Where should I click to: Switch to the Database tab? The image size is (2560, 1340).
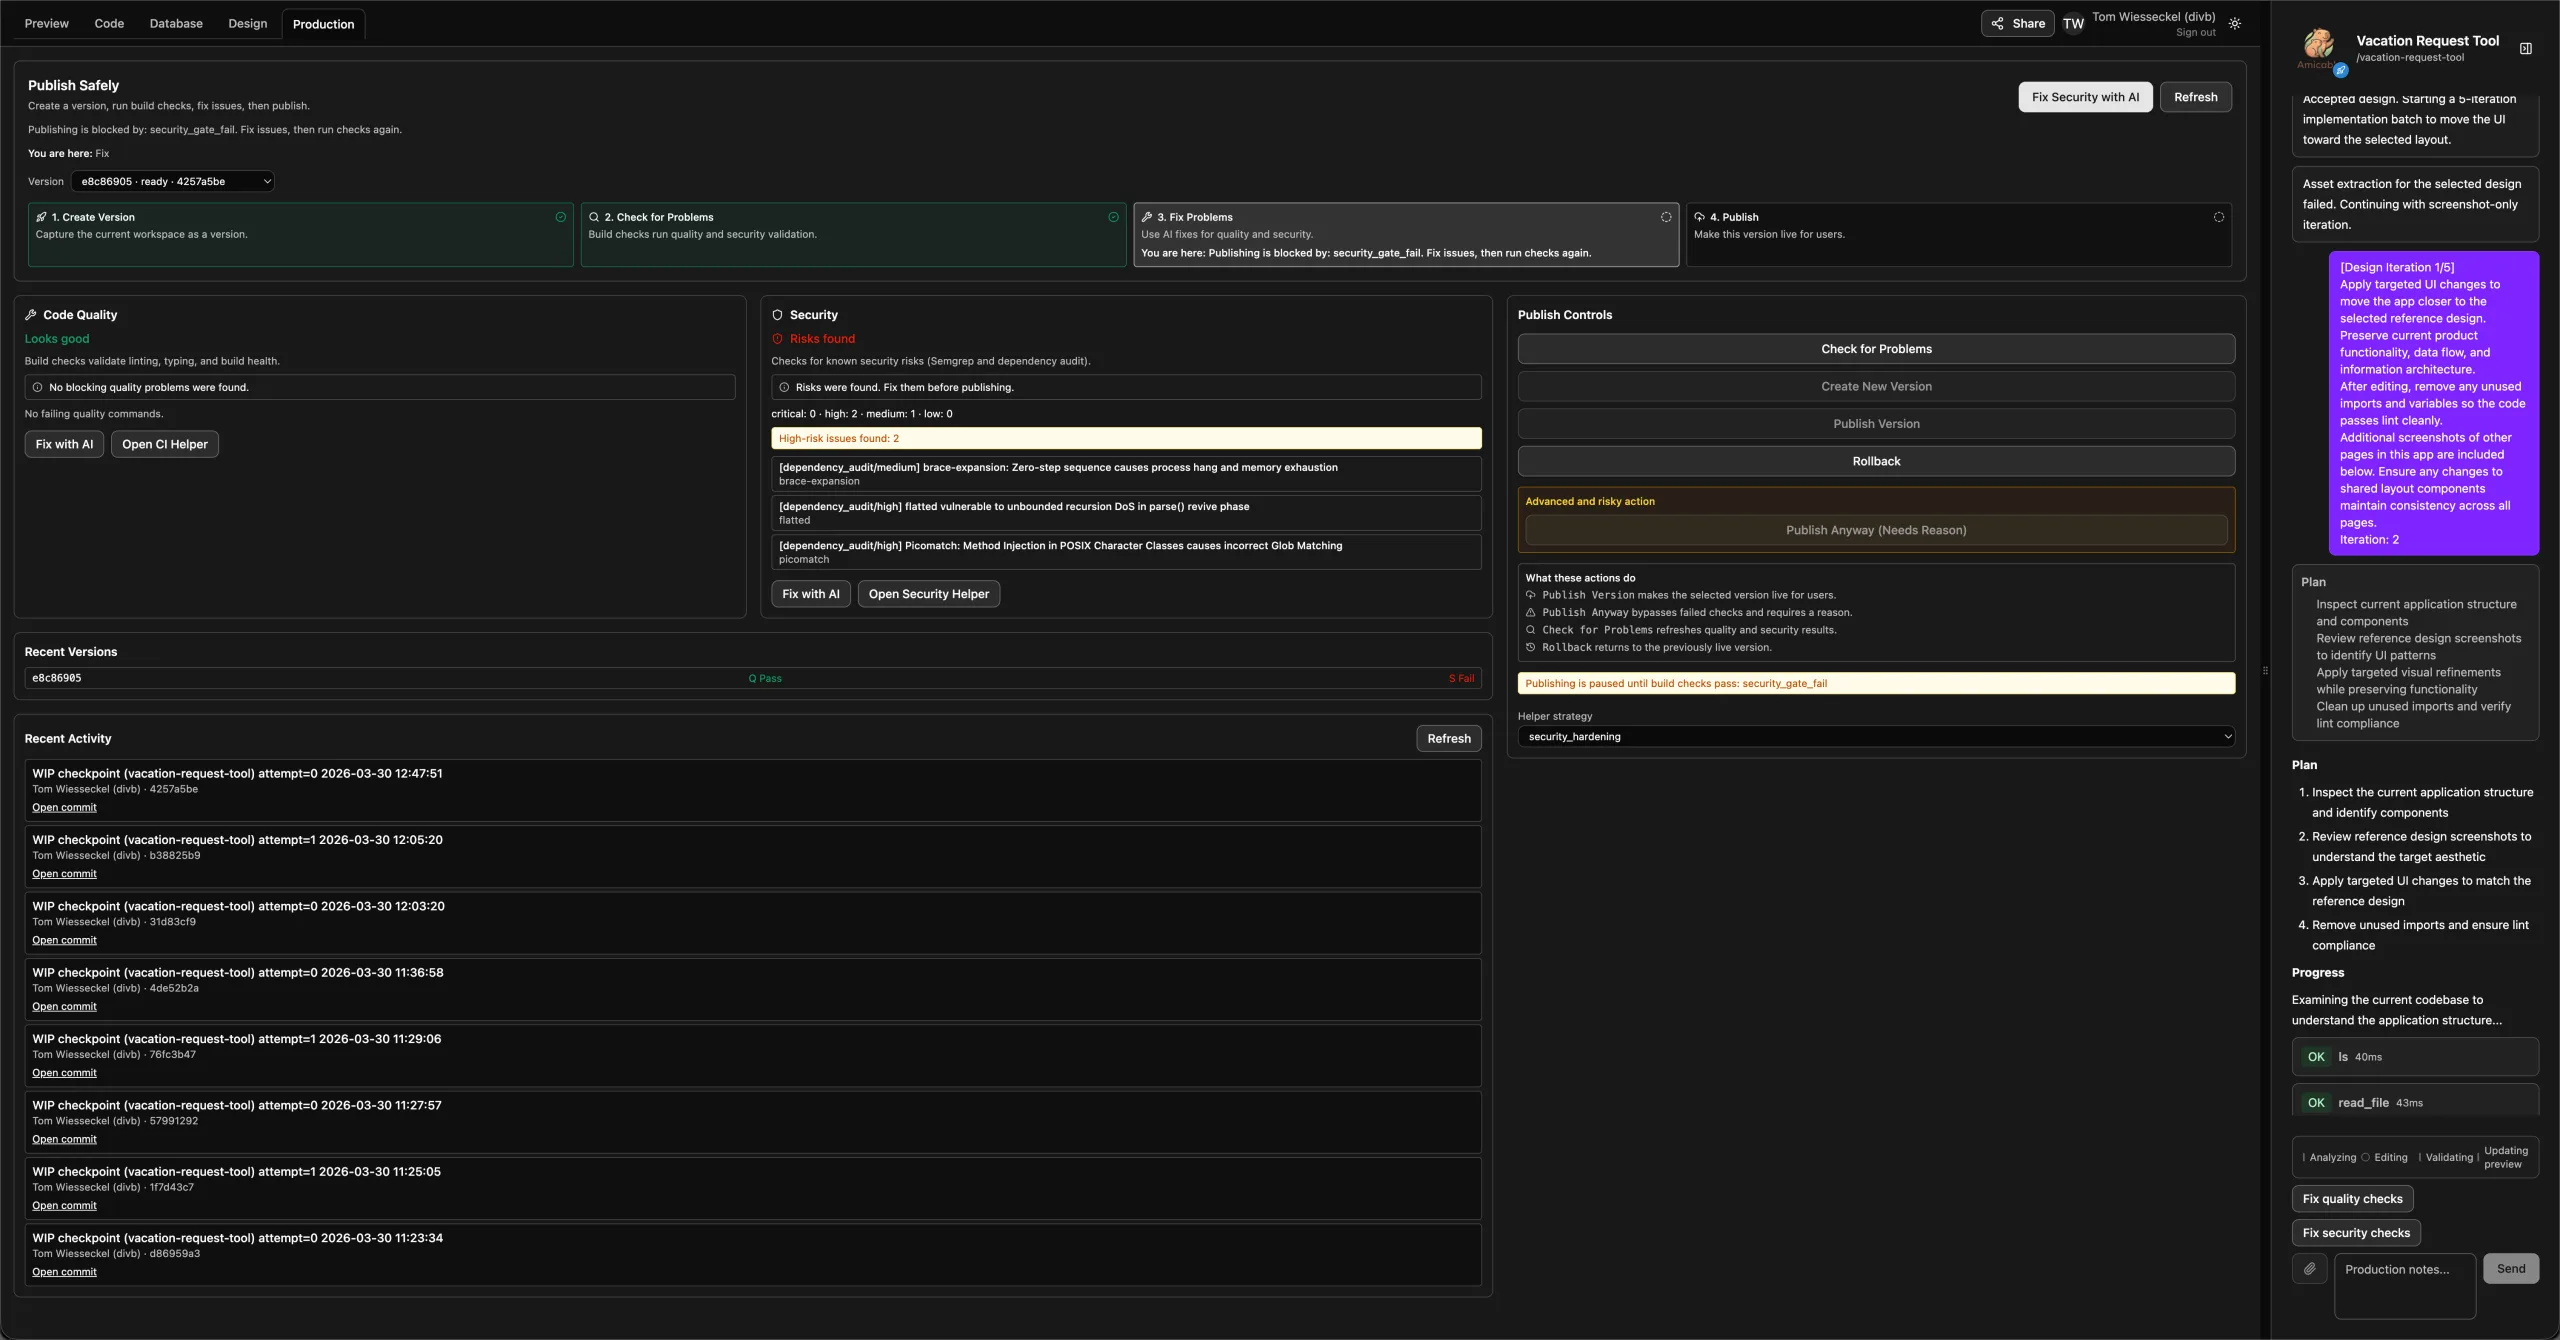click(176, 24)
